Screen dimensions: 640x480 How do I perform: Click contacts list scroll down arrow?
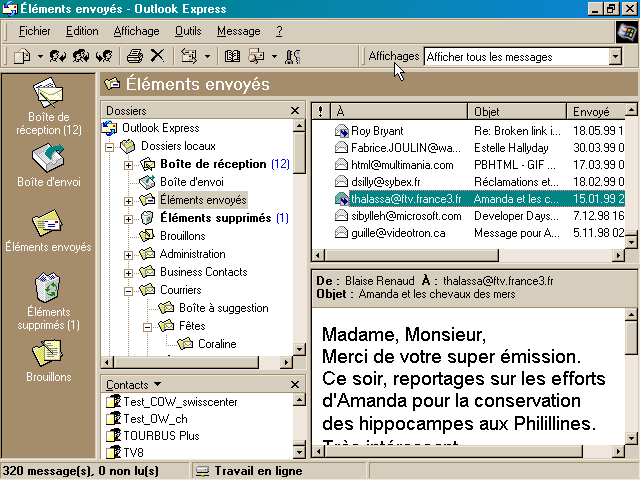click(x=299, y=452)
